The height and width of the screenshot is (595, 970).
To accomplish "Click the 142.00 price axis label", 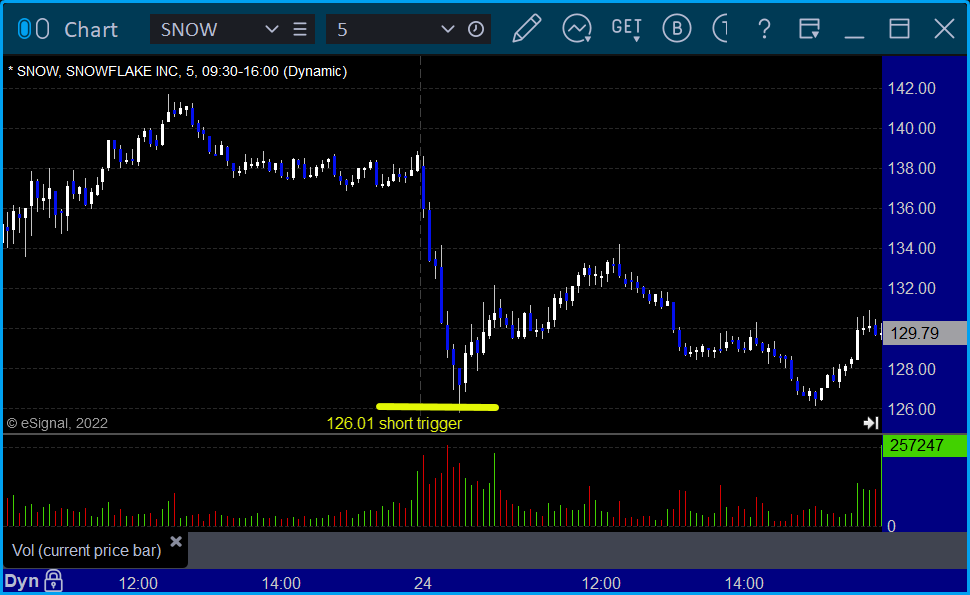I will [x=912, y=88].
